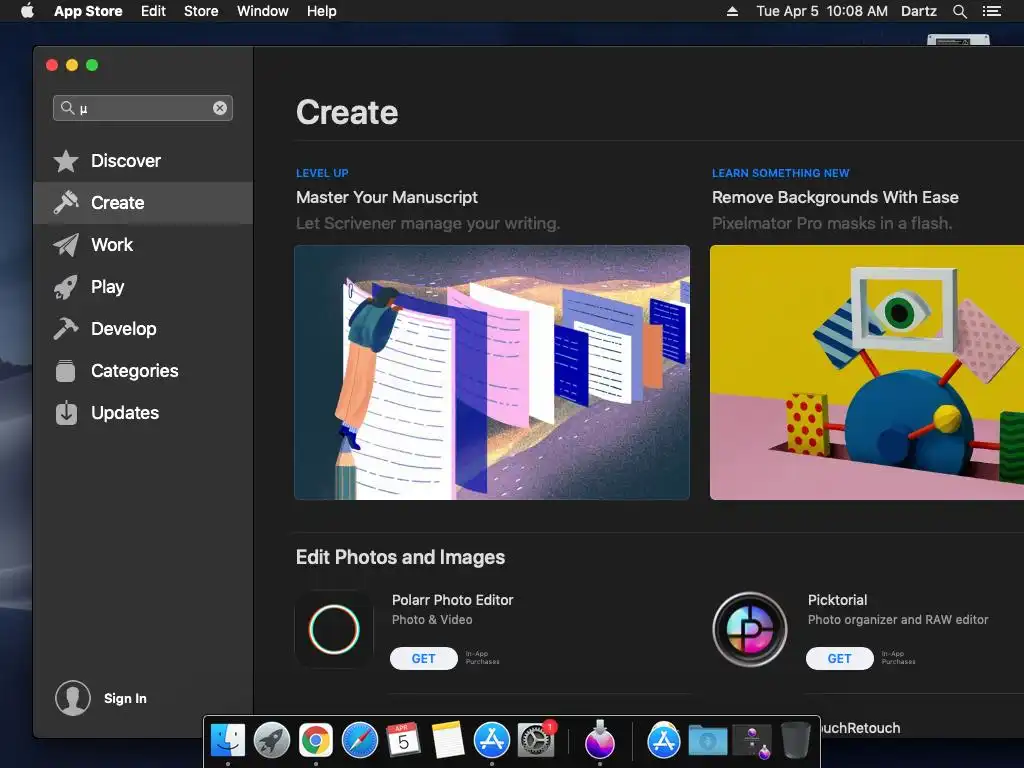Click the LEARN SOMETHING NEW label
The image size is (1024, 768).
pos(780,173)
